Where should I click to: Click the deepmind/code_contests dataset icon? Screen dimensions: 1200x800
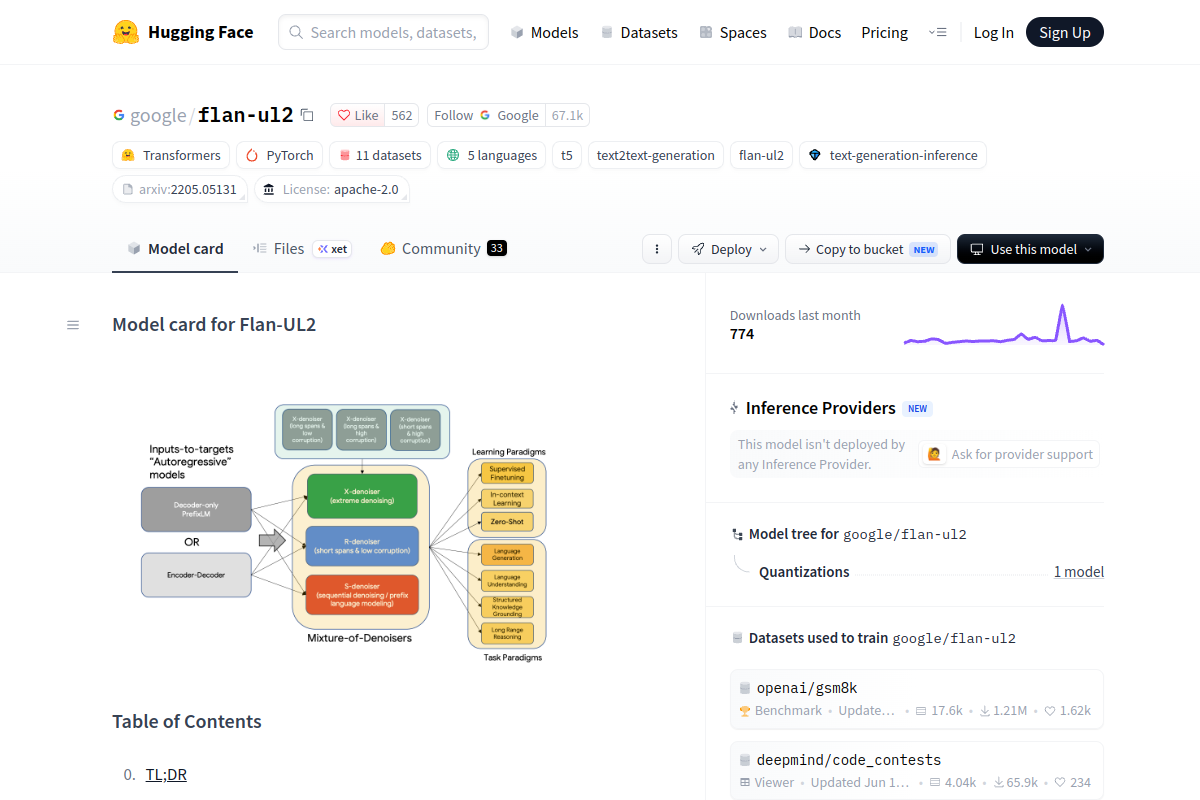pyautogui.click(x=745, y=760)
